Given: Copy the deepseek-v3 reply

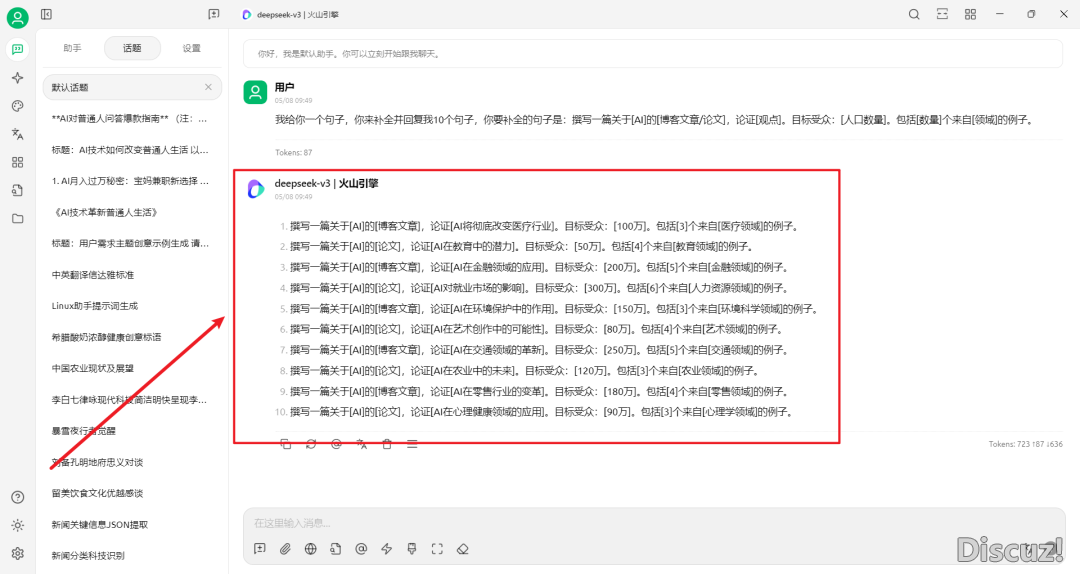Looking at the screenshot, I should (x=286, y=443).
